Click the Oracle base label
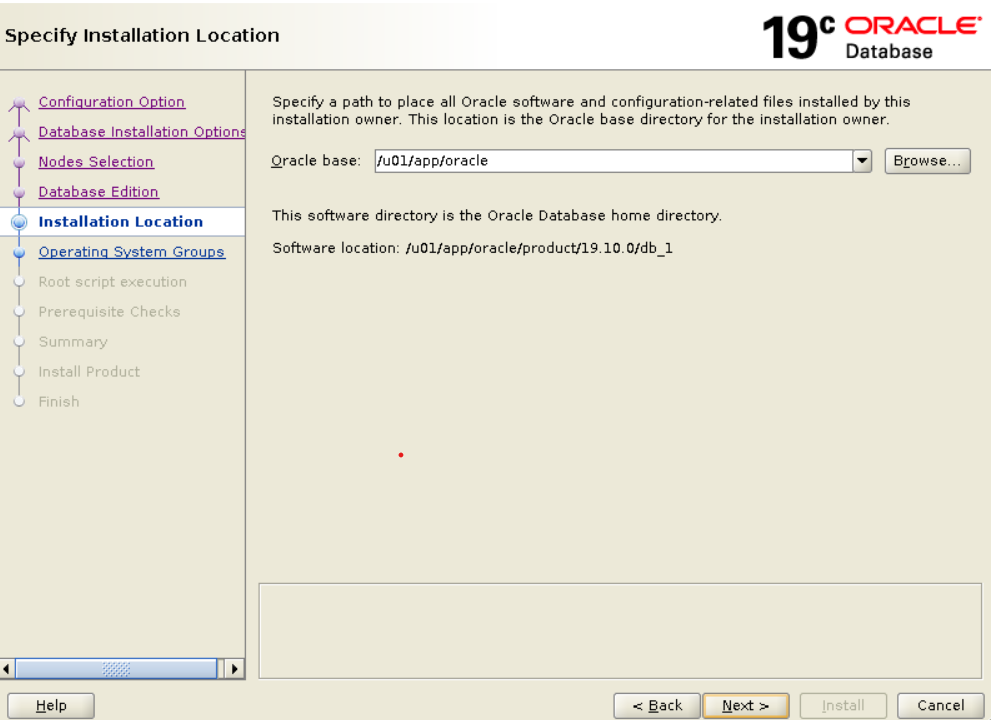The height and width of the screenshot is (720, 991). tap(316, 161)
